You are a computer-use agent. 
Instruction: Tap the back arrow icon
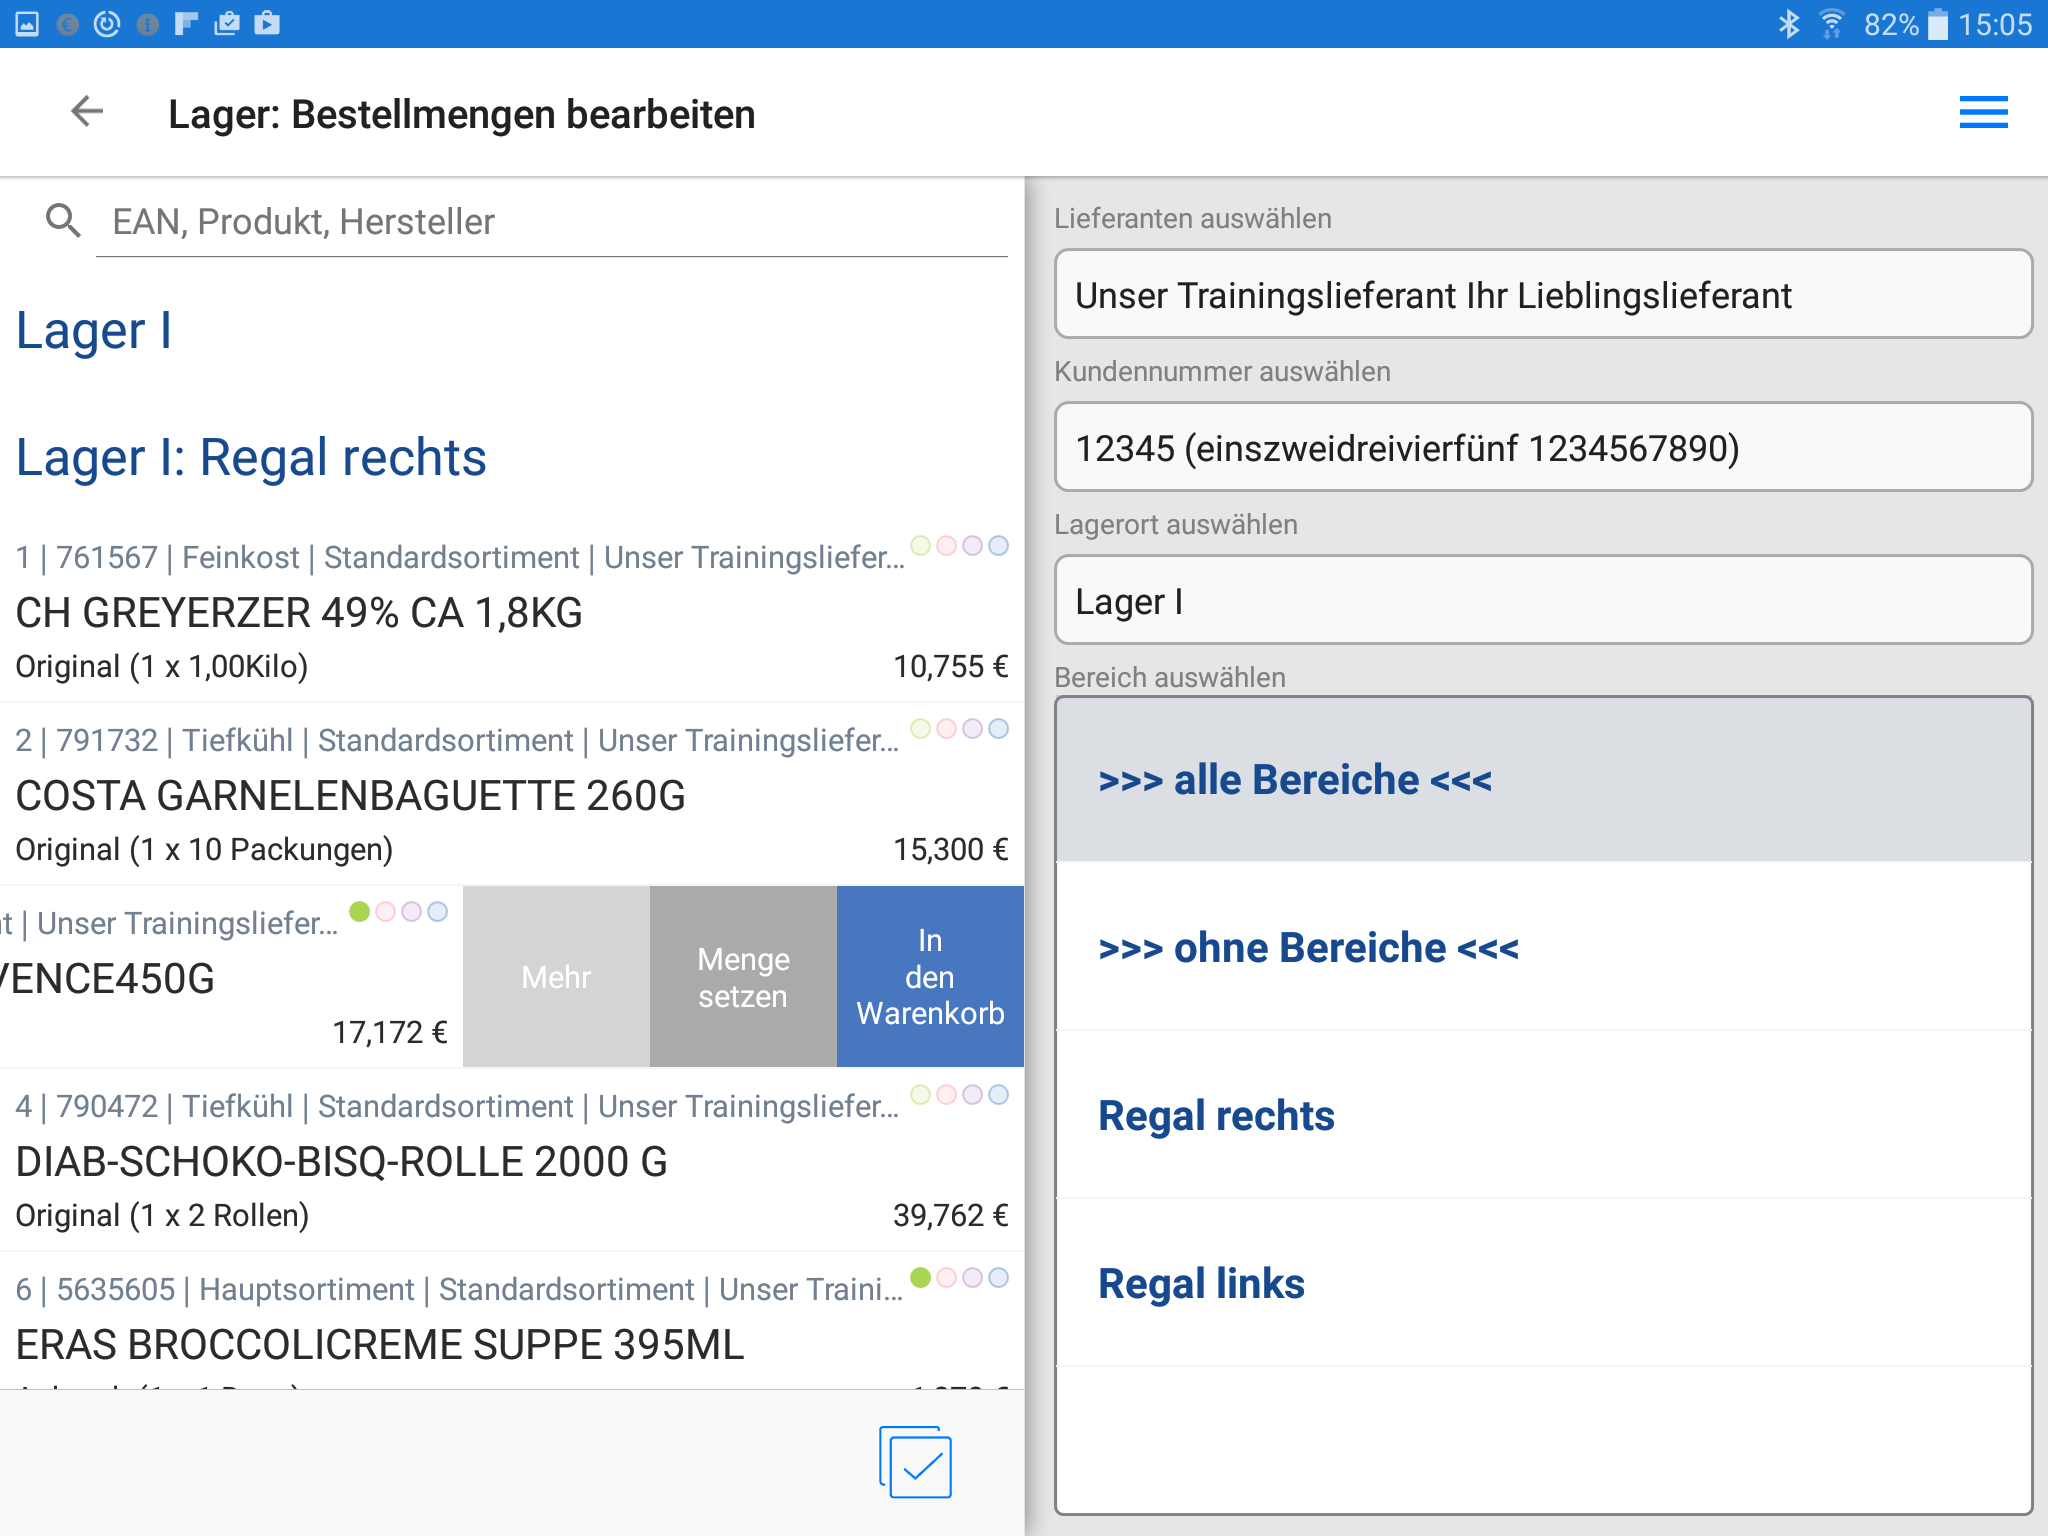point(87,112)
